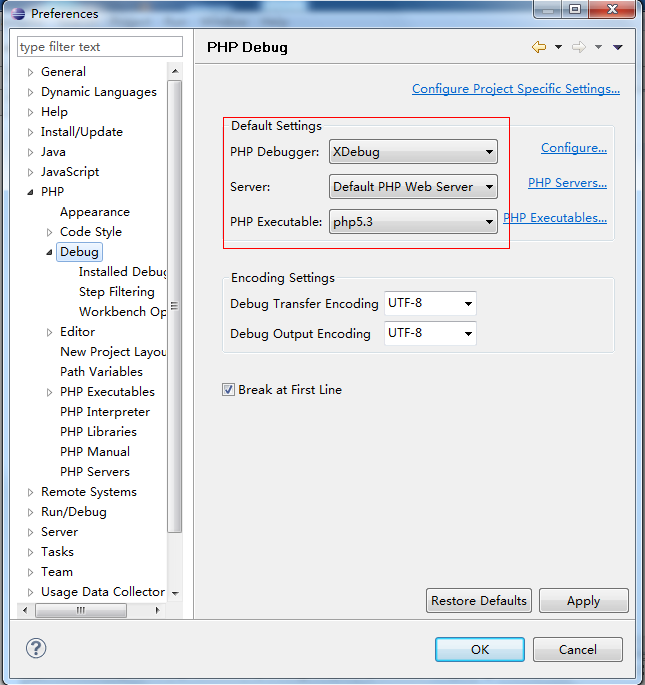The image size is (645, 685).
Task: Click the Cancel button
Action: [x=578, y=649]
